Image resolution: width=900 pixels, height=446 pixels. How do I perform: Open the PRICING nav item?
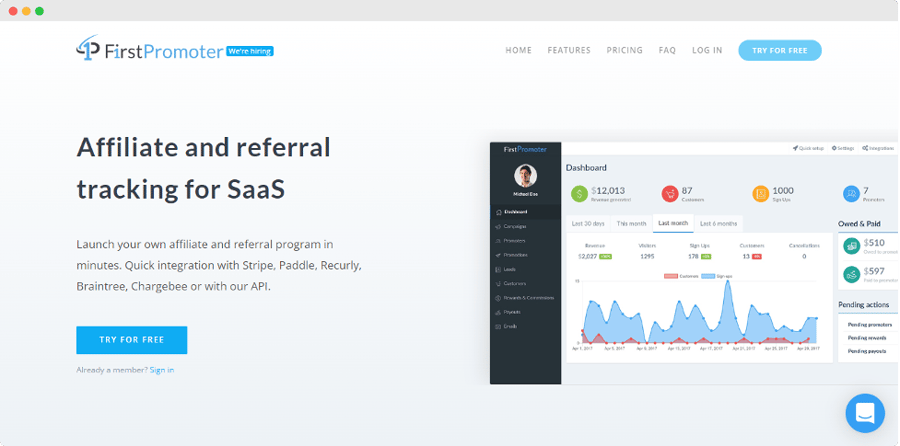624,51
